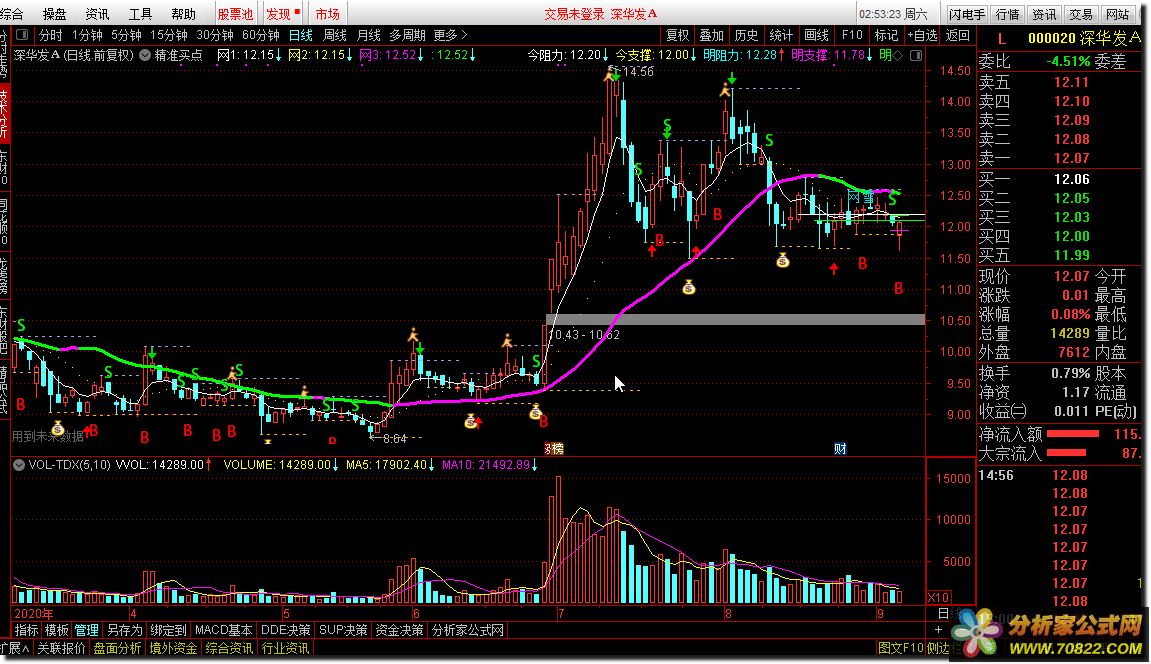Click the 闪电手 button
Screen dimensions: 1151x664
click(x=966, y=14)
